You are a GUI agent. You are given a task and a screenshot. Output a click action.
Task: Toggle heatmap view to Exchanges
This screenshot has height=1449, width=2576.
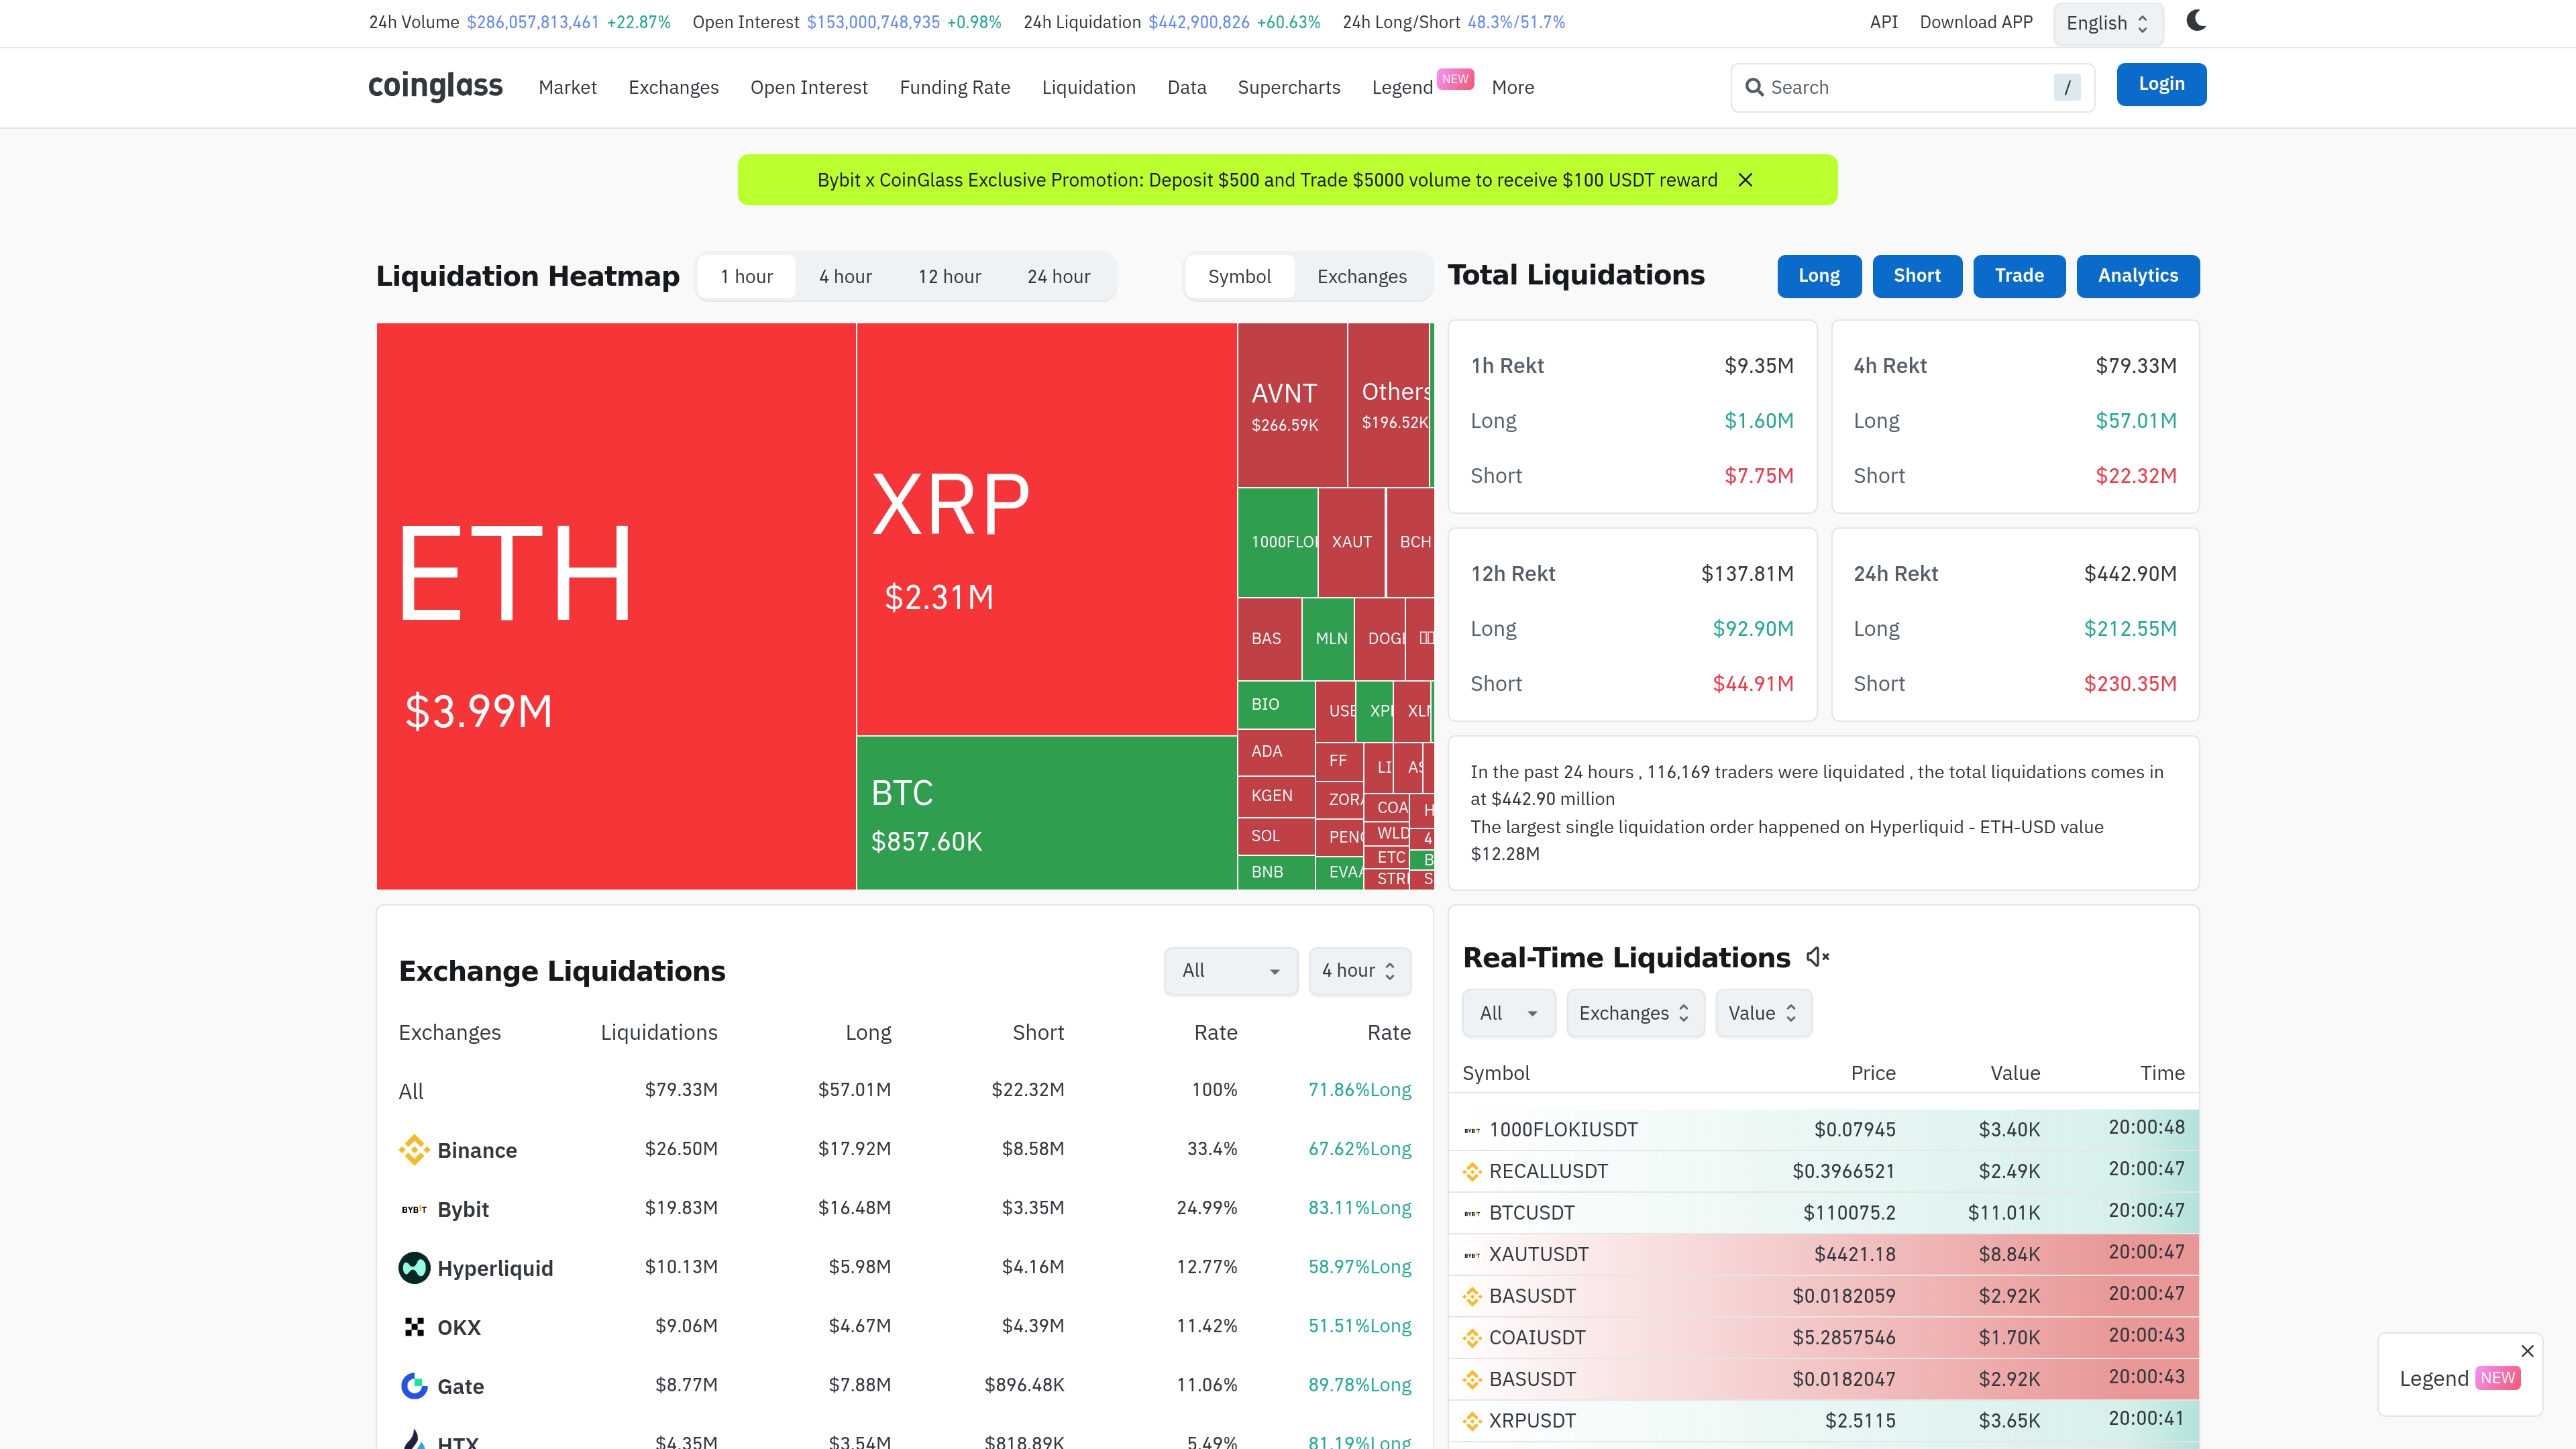1361,277
